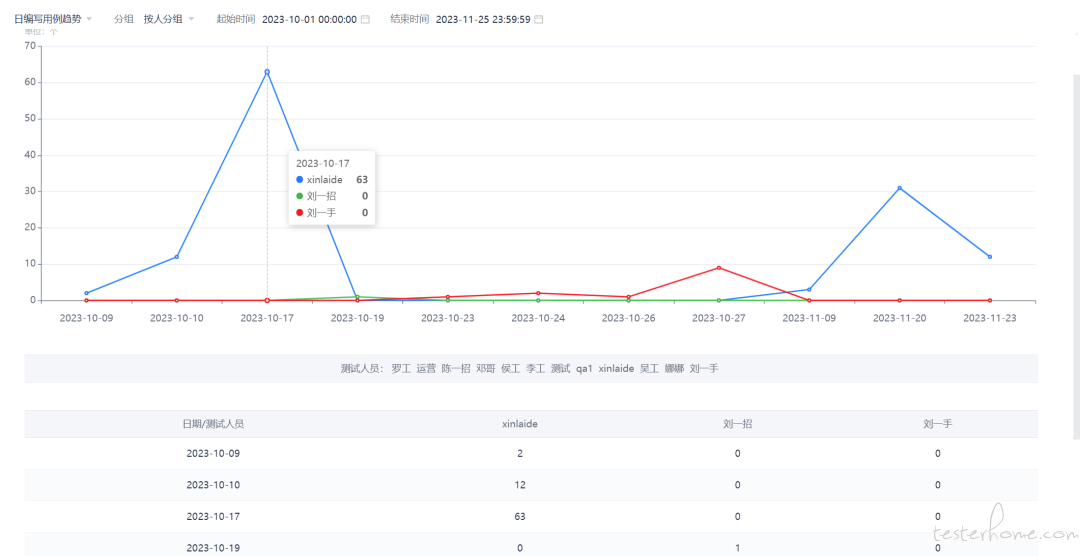
Task: Open the start time calendar icon
Action: [x=366, y=19]
